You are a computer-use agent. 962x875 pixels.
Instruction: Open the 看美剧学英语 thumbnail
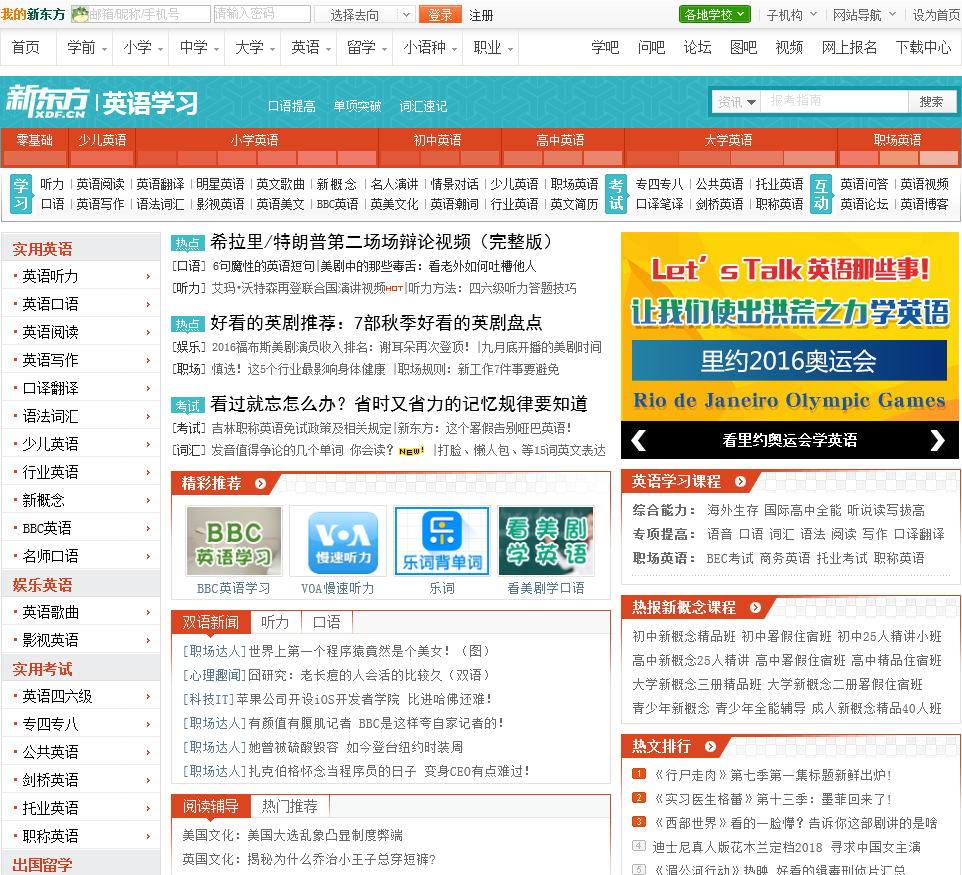[546, 541]
